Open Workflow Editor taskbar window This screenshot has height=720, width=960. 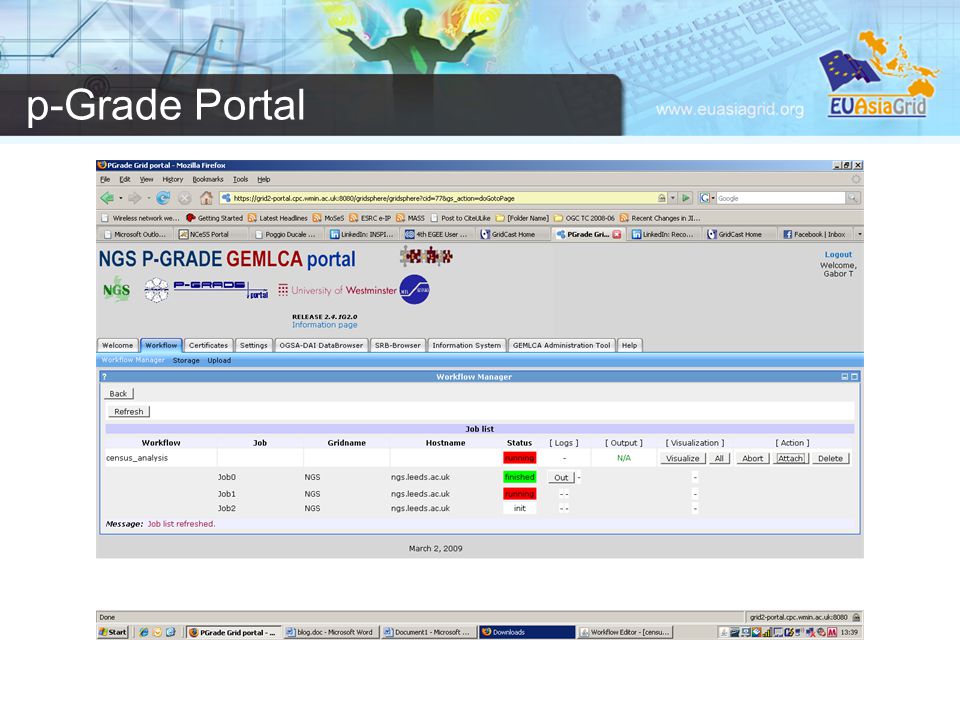click(x=625, y=632)
